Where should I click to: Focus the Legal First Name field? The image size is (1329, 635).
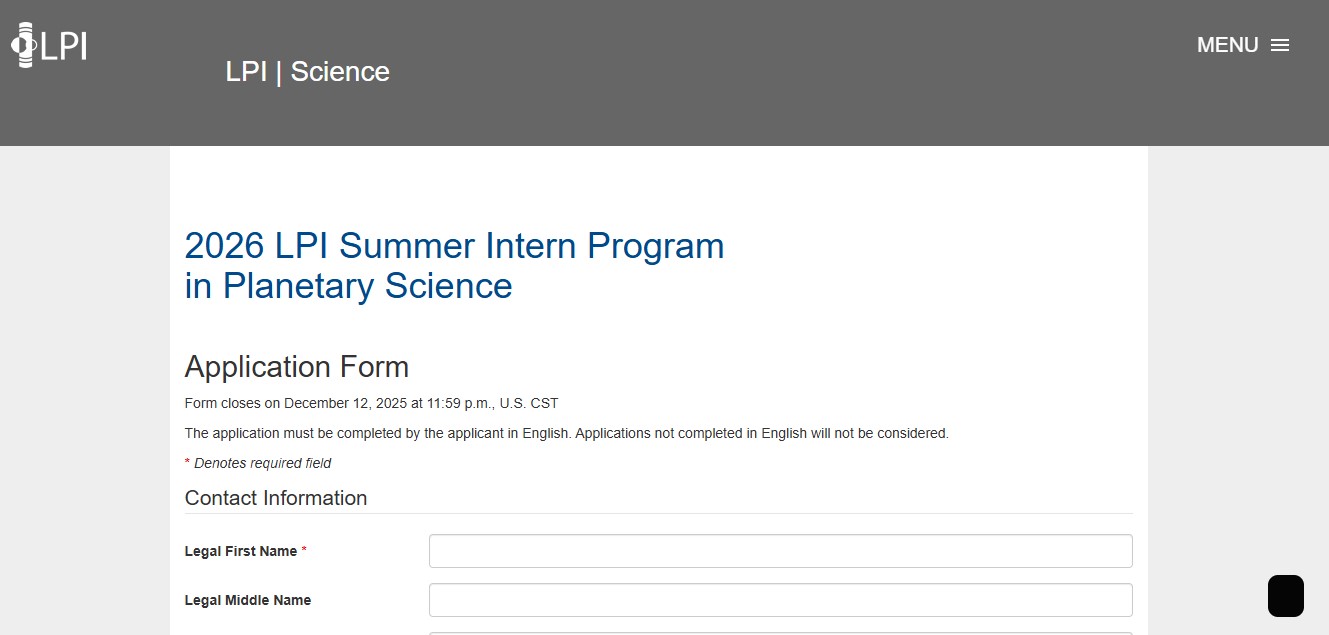tap(780, 551)
